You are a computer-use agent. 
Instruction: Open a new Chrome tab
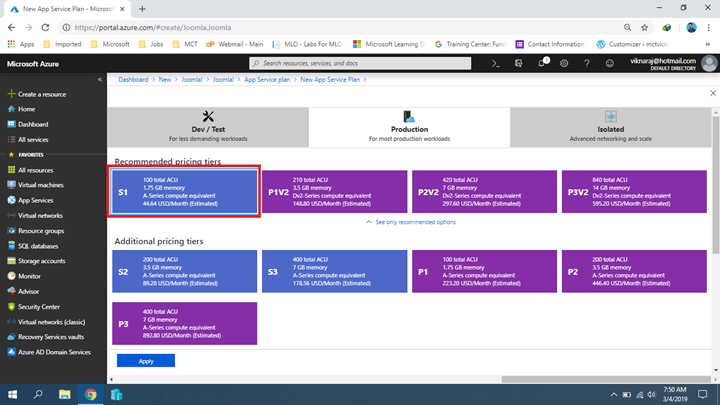142,9
